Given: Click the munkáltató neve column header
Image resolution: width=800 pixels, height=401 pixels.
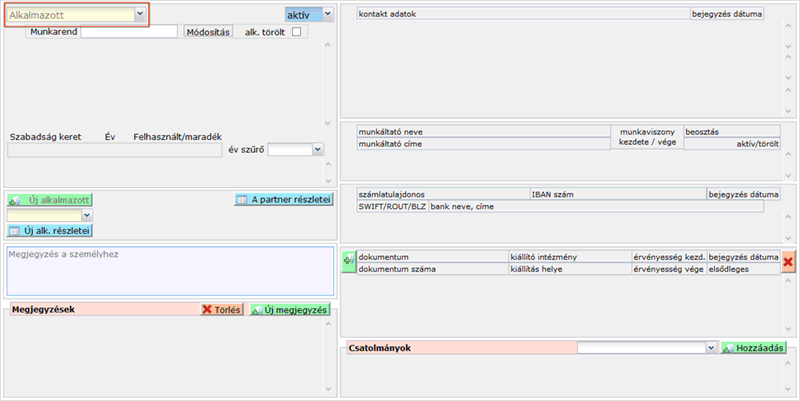Looking at the screenshot, I should click(482, 132).
